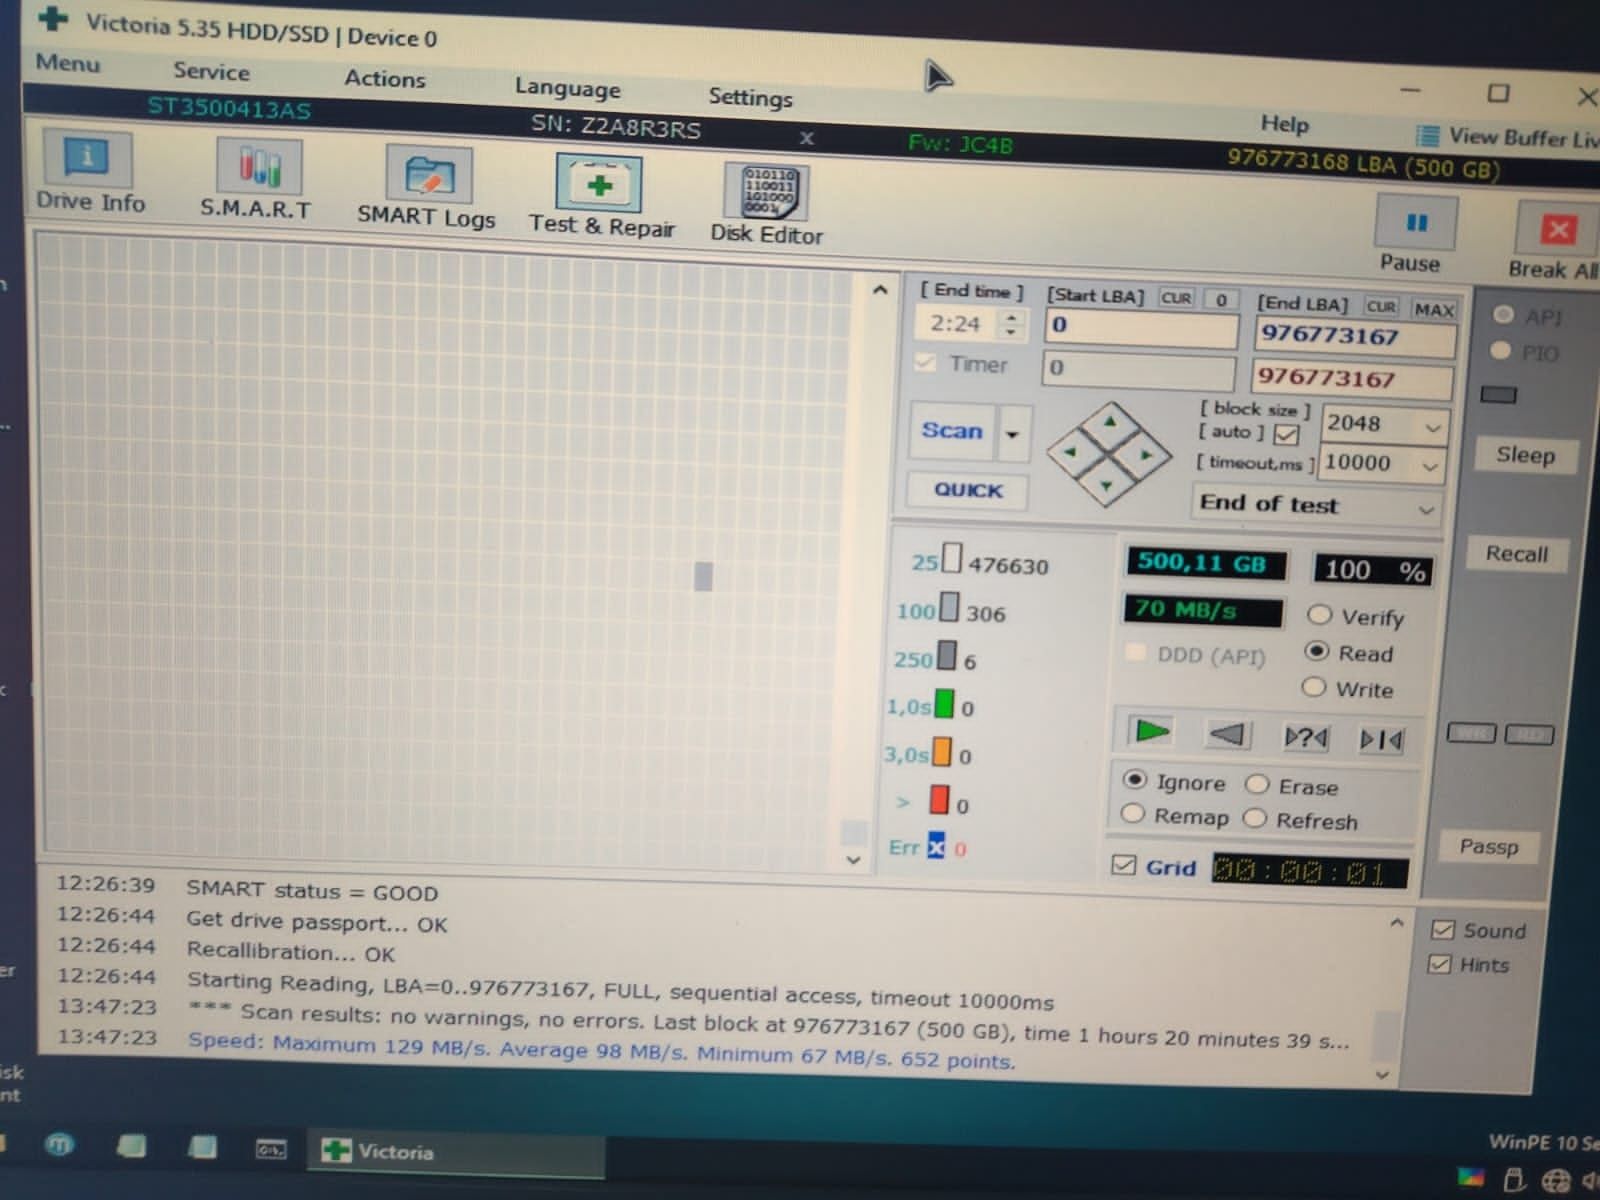Image resolution: width=1600 pixels, height=1200 pixels.
Task: Click the random access scan button
Action: tap(1305, 738)
